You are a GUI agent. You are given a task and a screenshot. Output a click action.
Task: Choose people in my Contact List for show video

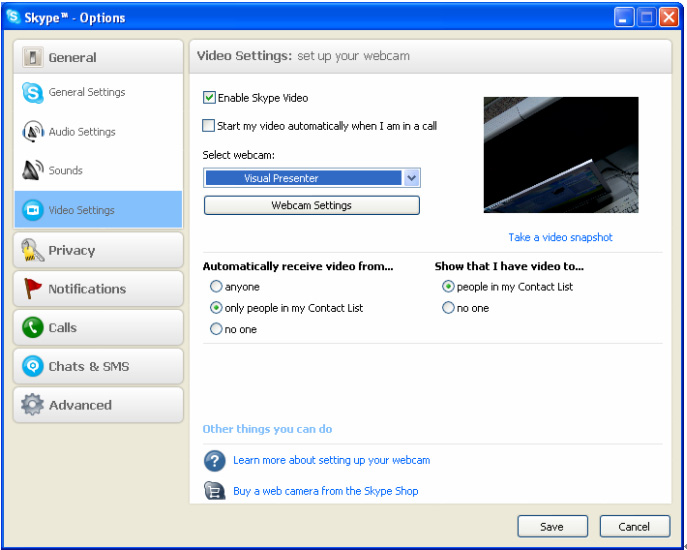coord(448,286)
